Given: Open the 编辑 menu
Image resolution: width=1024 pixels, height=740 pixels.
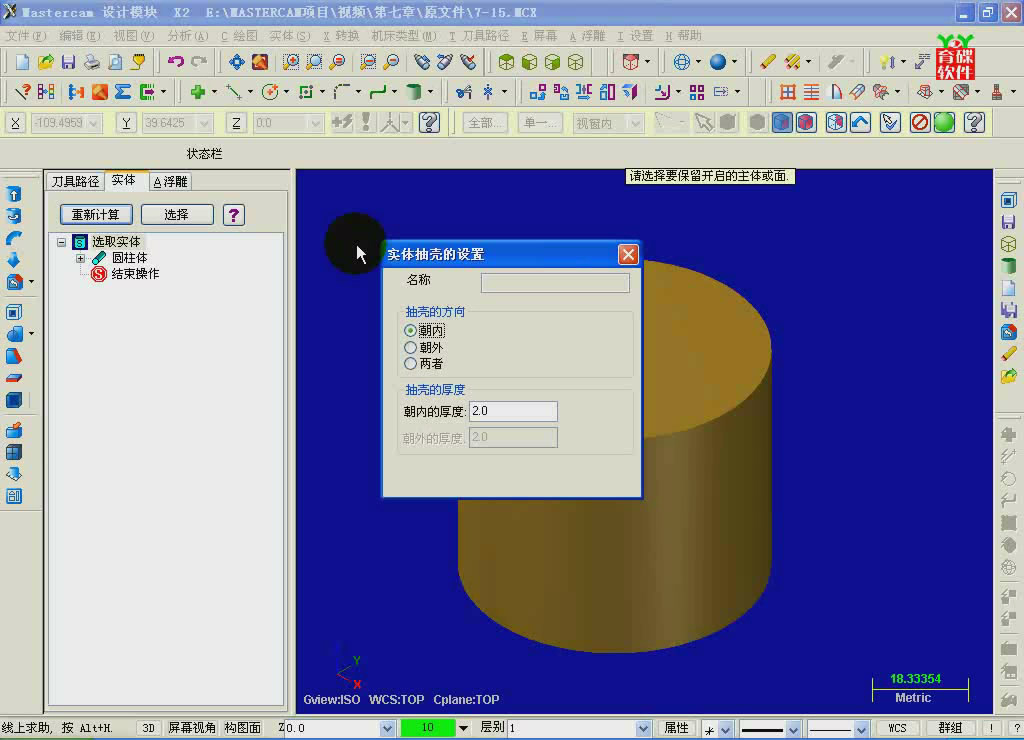Looking at the screenshot, I should coord(80,35).
